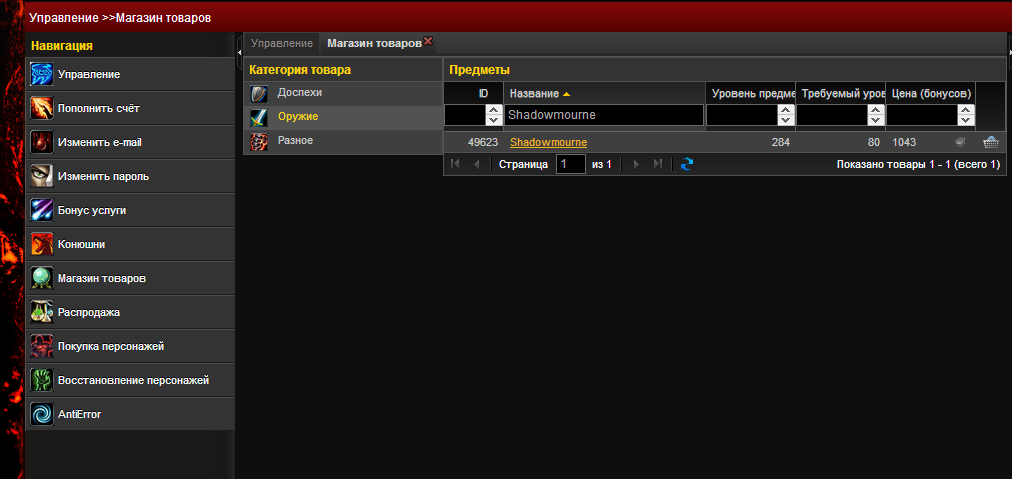Screen dimensions: 1012x479
Task: Click the ID cell 49623
Action: point(483,142)
